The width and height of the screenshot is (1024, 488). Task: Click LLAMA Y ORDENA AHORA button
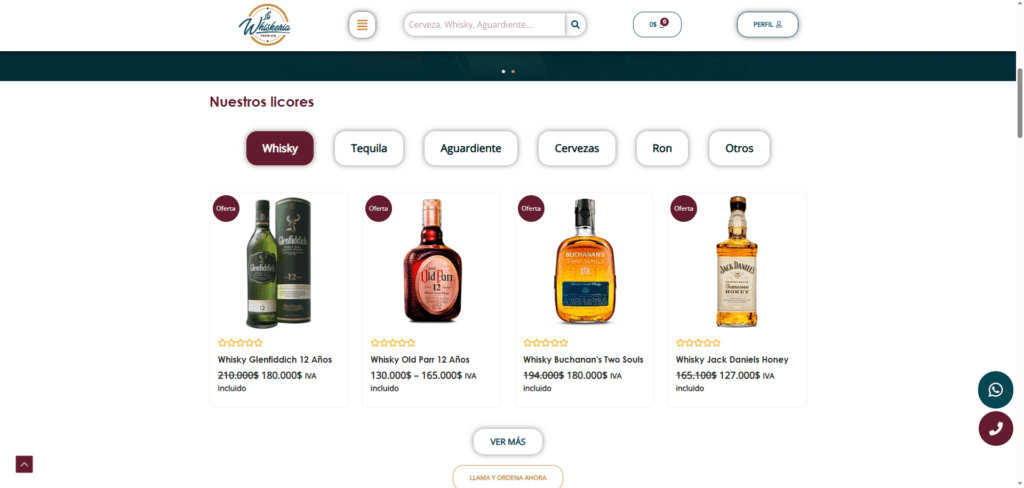click(508, 478)
